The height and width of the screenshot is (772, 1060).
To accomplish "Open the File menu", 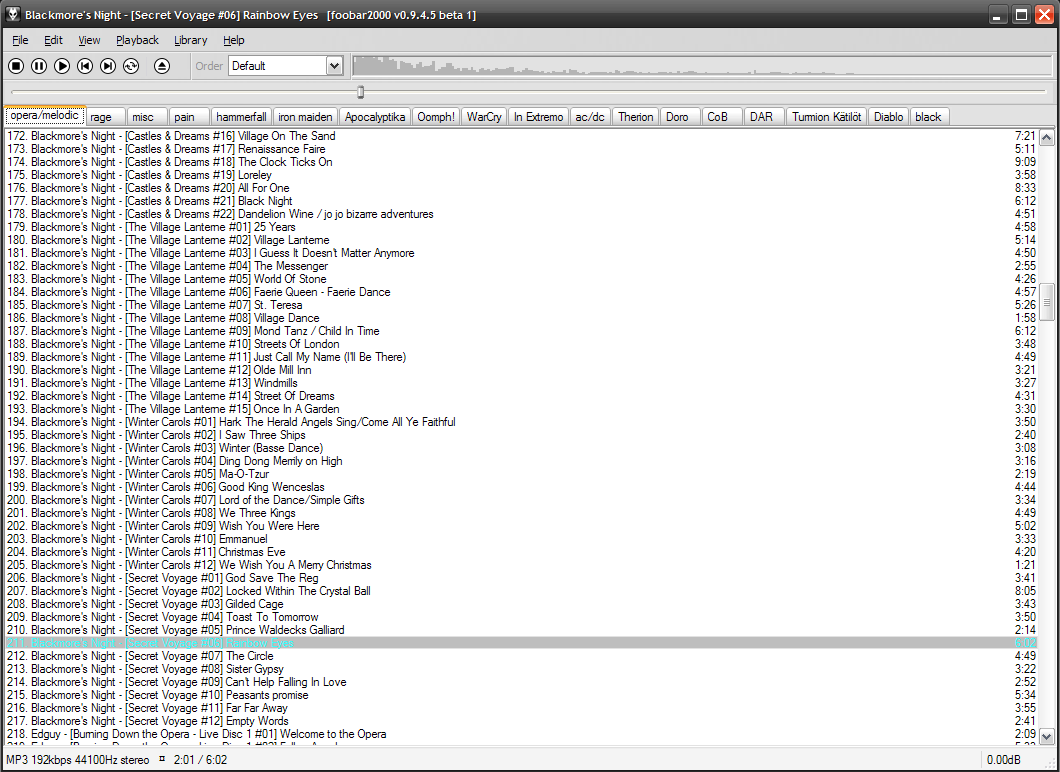I will point(20,40).
